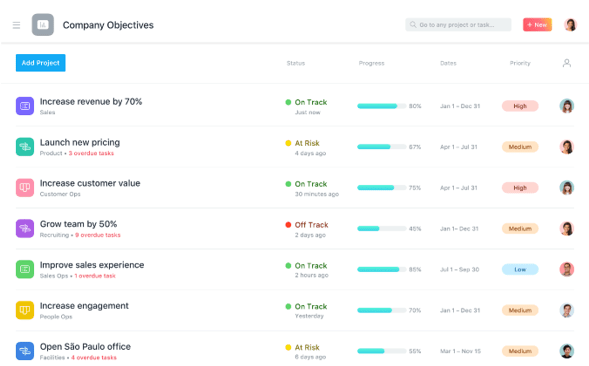This screenshot has height=366, width=589.
Task: Open owner avatar for Improve sales experience row
Action: (567, 269)
